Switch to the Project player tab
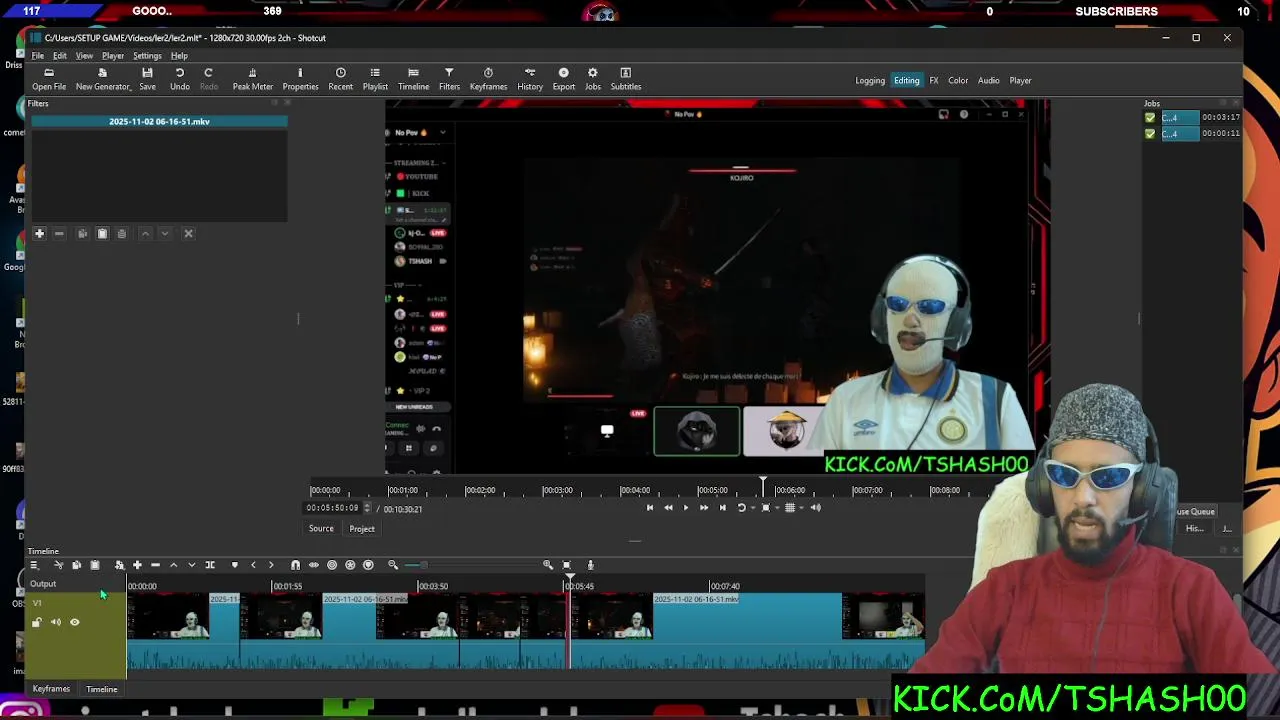The image size is (1280, 720). click(x=362, y=529)
